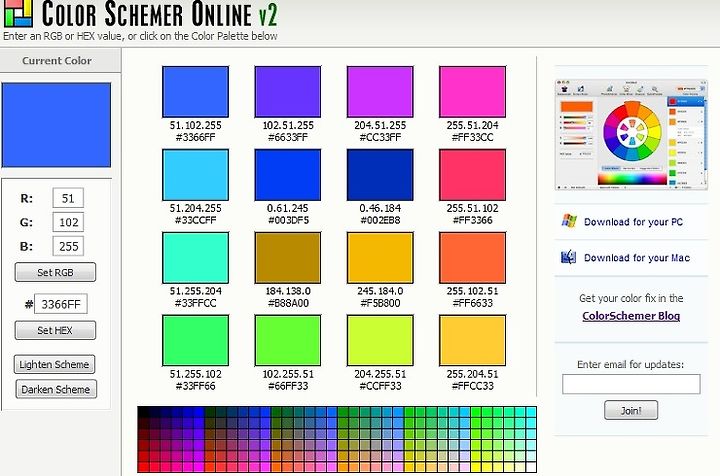Select the #33FFCC aqua swatch
This screenshot has width=720, height=476.
(x=196, y=258)
